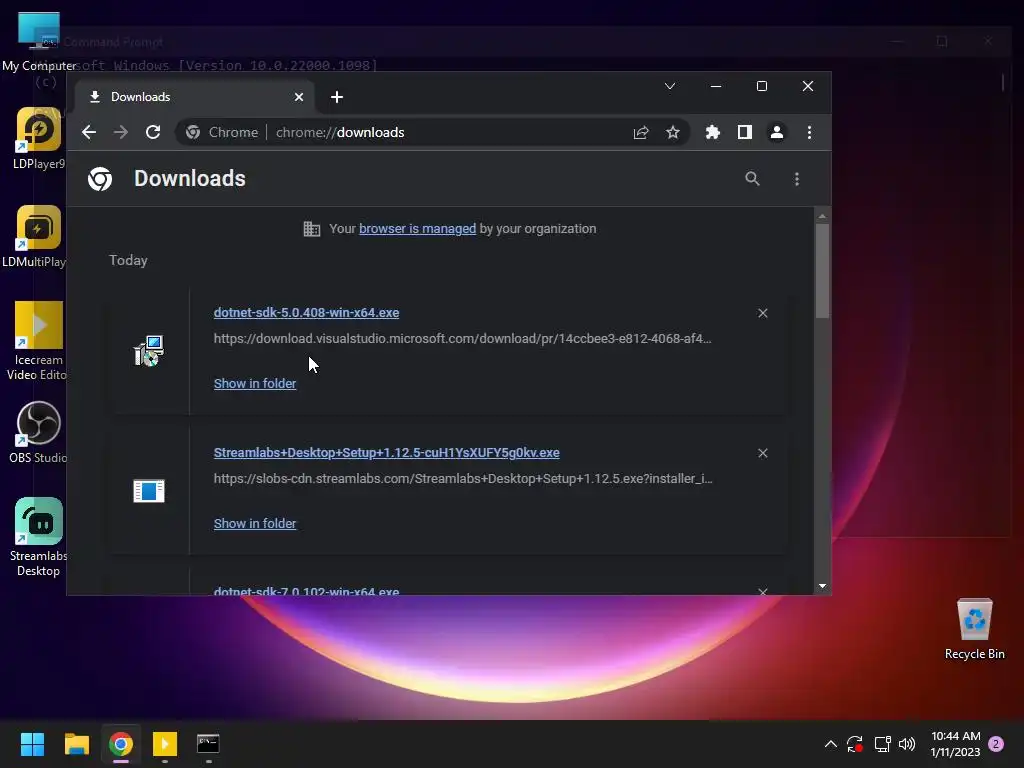Toggle the Chrome side panel icon
Screen dimensions: 1024x768
(x=744, y=133)
